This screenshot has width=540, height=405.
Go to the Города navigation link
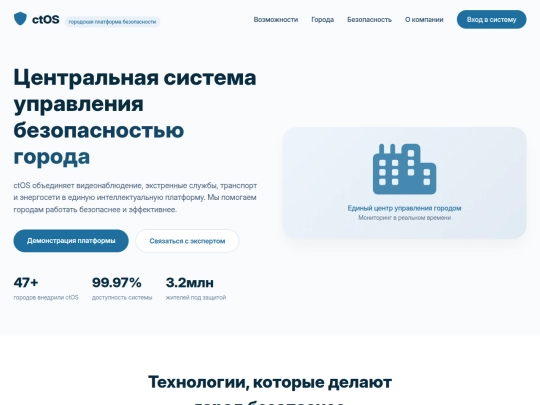[322, 20]
